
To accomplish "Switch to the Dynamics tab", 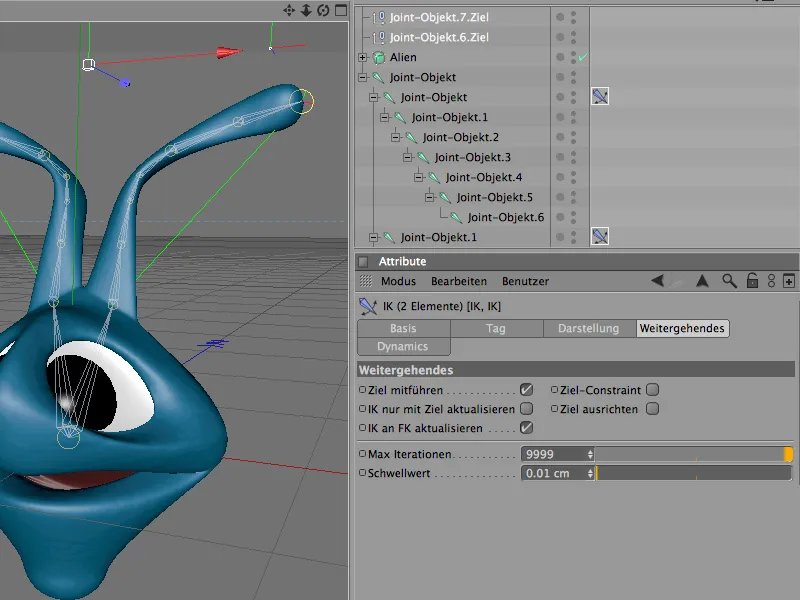I will tap(404, 346).
